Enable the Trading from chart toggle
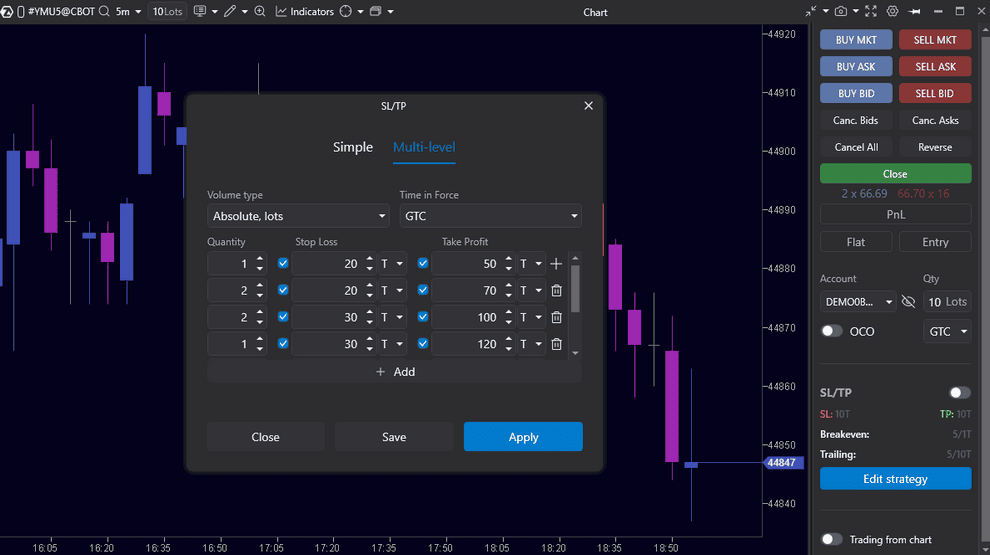 point(832,539)
